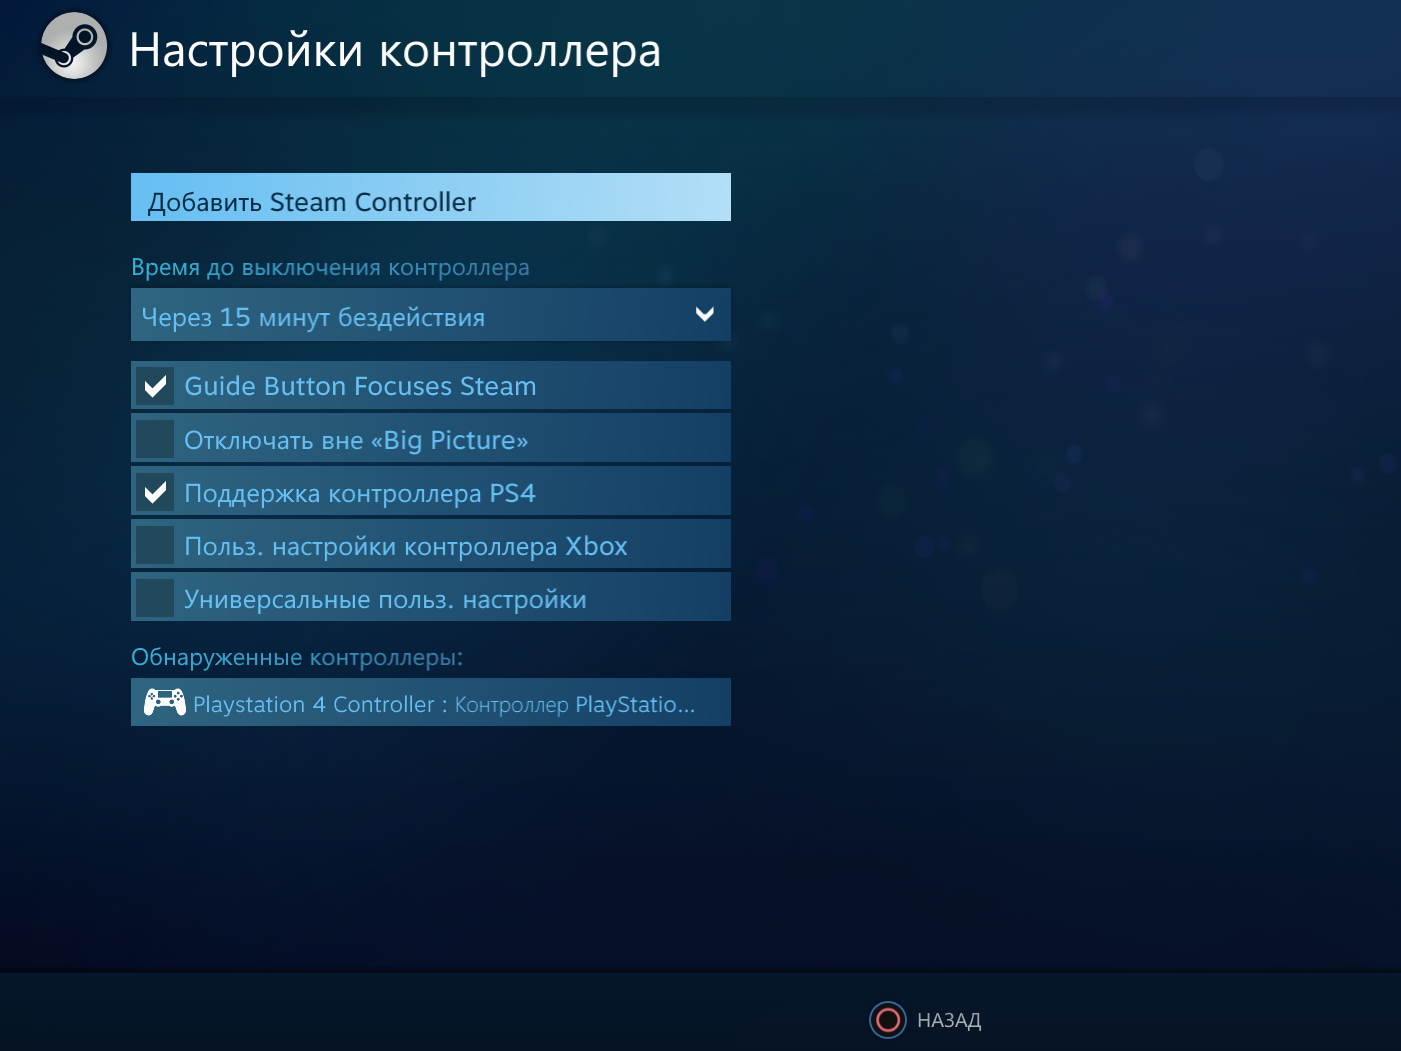Enable 'Польз. настройки контроллера Xbox' checkbox

point(155,545)
